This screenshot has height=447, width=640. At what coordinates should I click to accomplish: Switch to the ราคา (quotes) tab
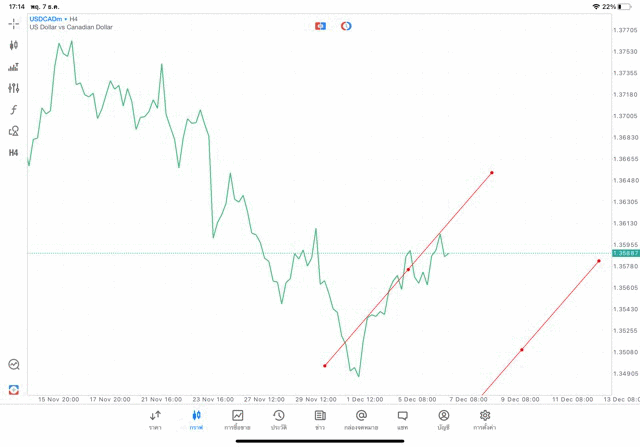pos(155,419)
